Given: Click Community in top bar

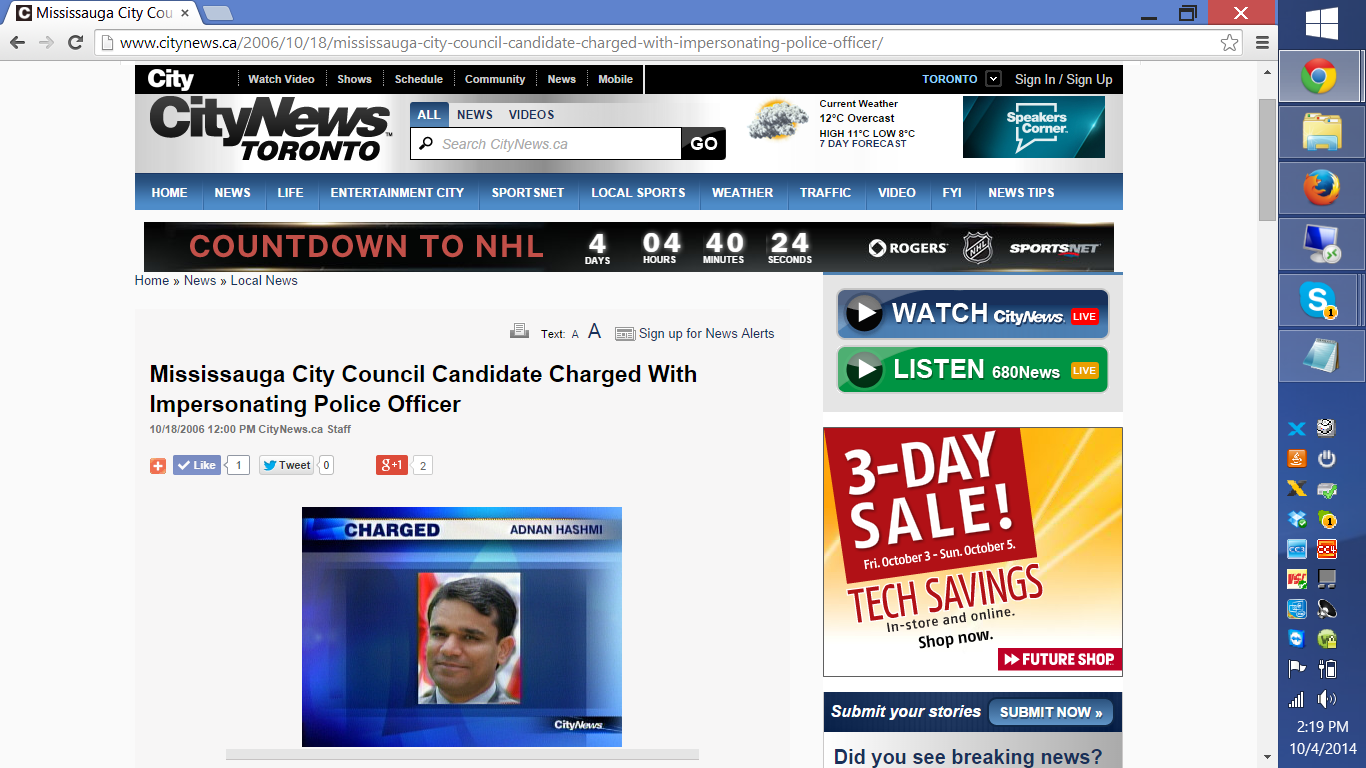Looking at the screenshot, I should pyautogui.click(x=495, y=79).
